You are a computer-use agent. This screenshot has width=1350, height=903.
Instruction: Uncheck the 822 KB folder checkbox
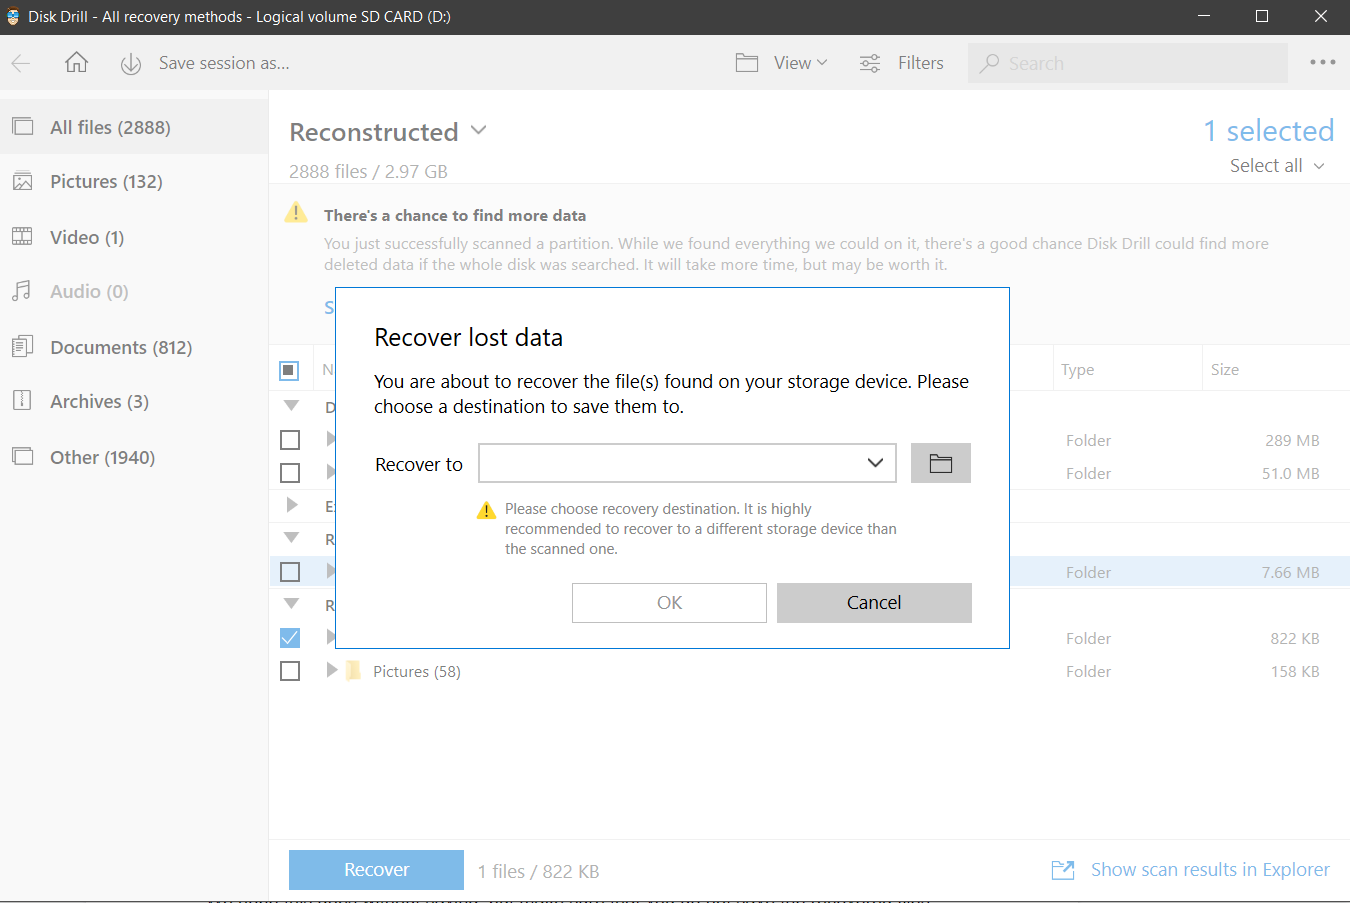[x=290, y=638]
